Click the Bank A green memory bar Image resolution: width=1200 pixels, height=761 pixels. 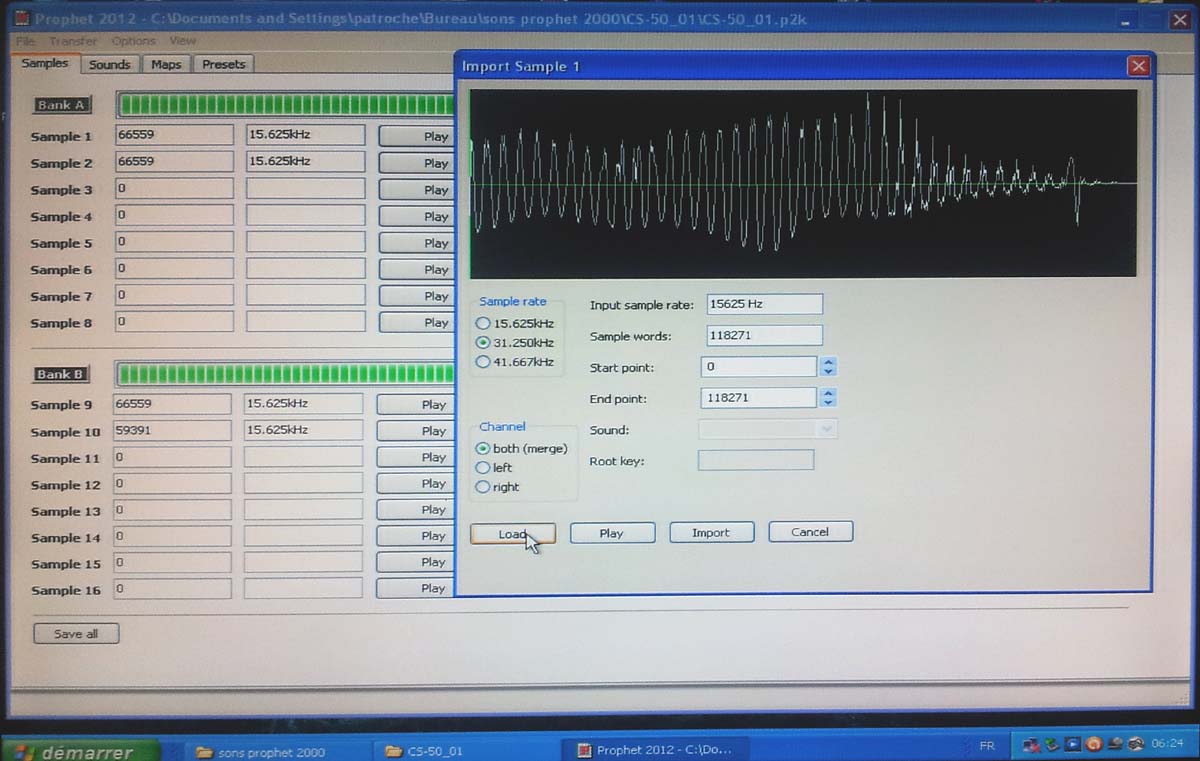pos(285,104)
